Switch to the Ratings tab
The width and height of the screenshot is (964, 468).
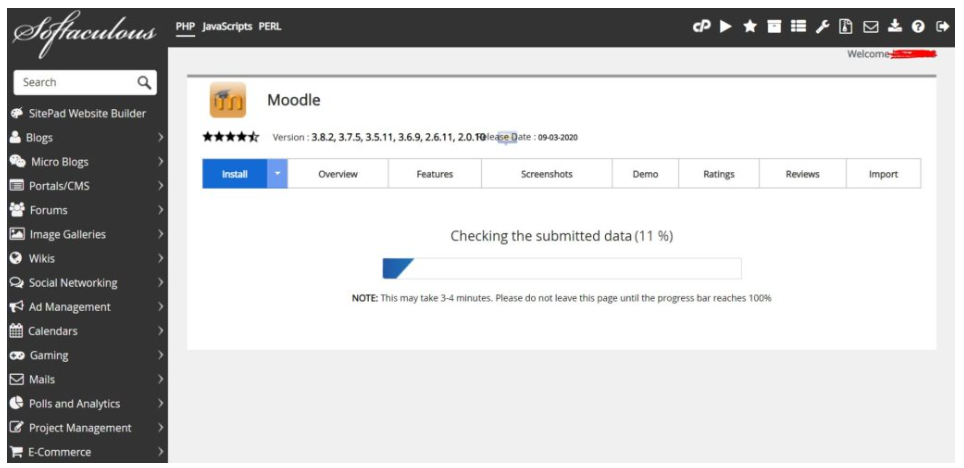tap(719, 174)
